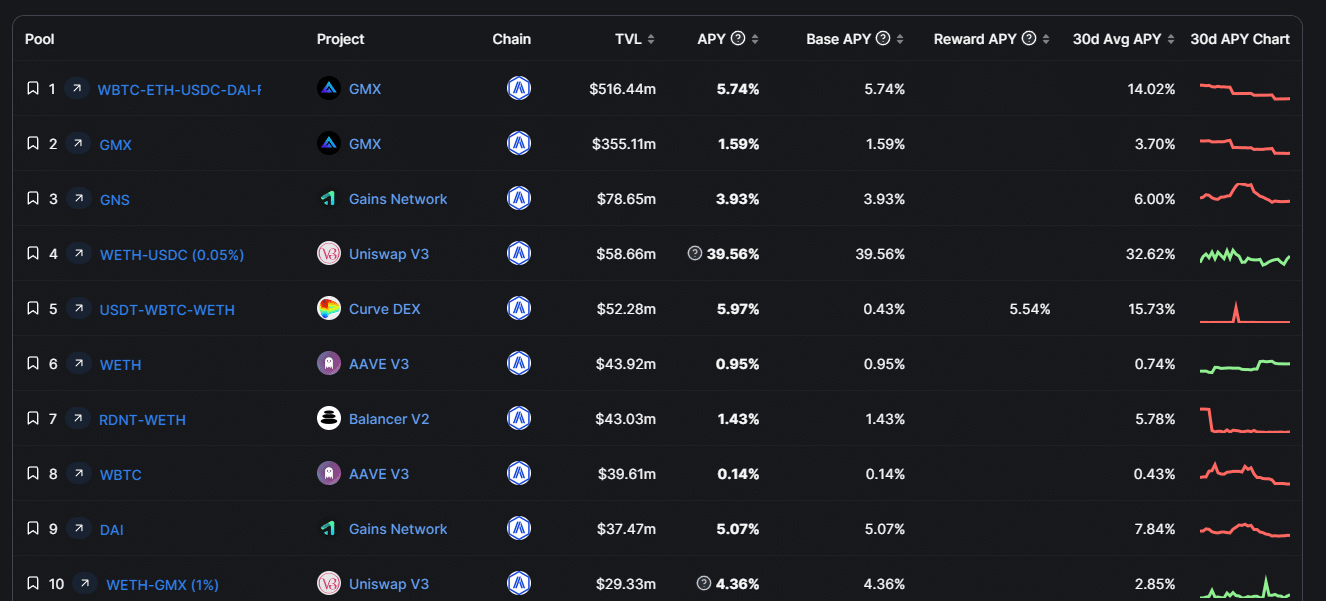This screenshot has height=601, width=1326.
Task: Open external link arrow for WETH-USDC (0.05%)
Action: click(77, 254)
